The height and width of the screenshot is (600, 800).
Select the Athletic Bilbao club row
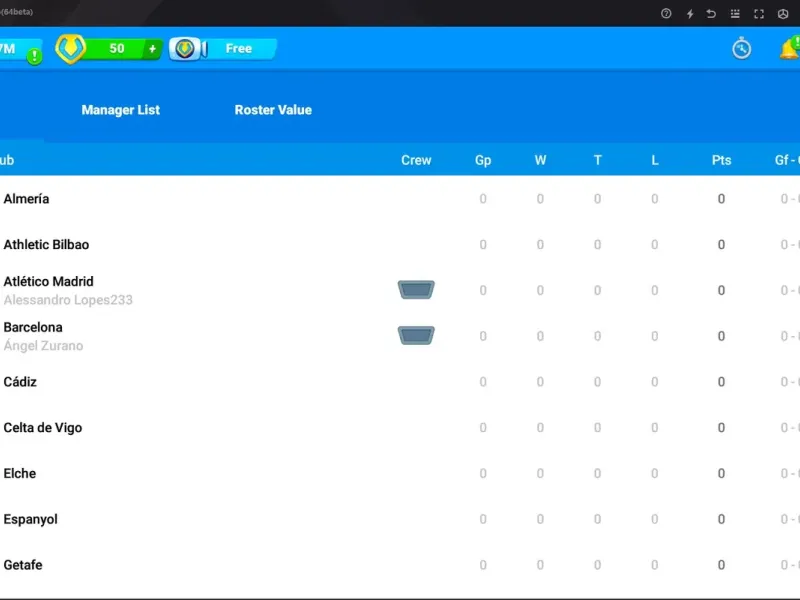tap(400, 244)
